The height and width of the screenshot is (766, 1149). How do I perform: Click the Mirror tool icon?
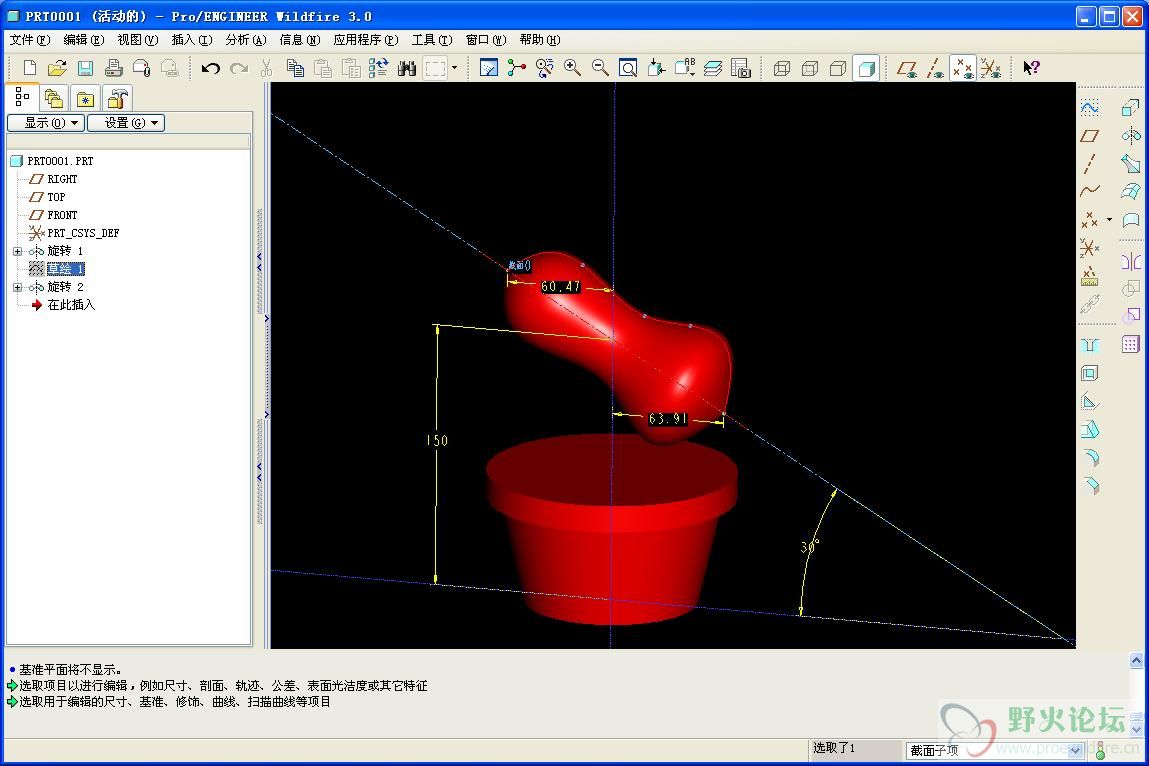1131,262
